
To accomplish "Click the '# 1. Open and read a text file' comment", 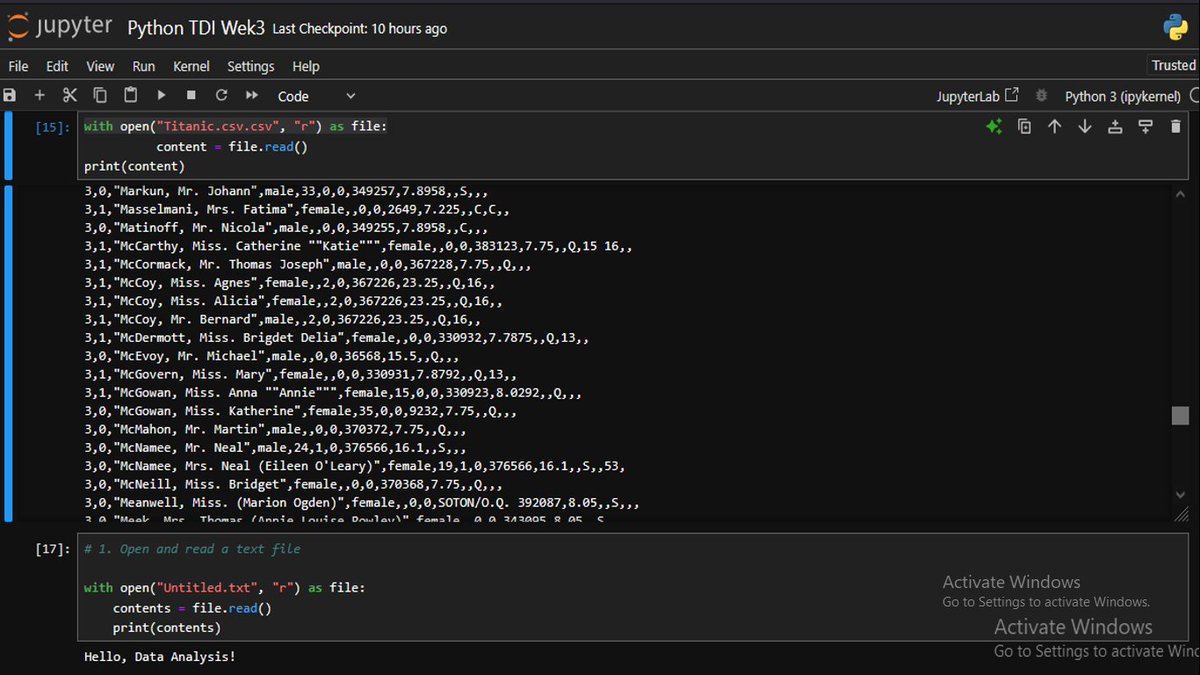I will [192, 549].
